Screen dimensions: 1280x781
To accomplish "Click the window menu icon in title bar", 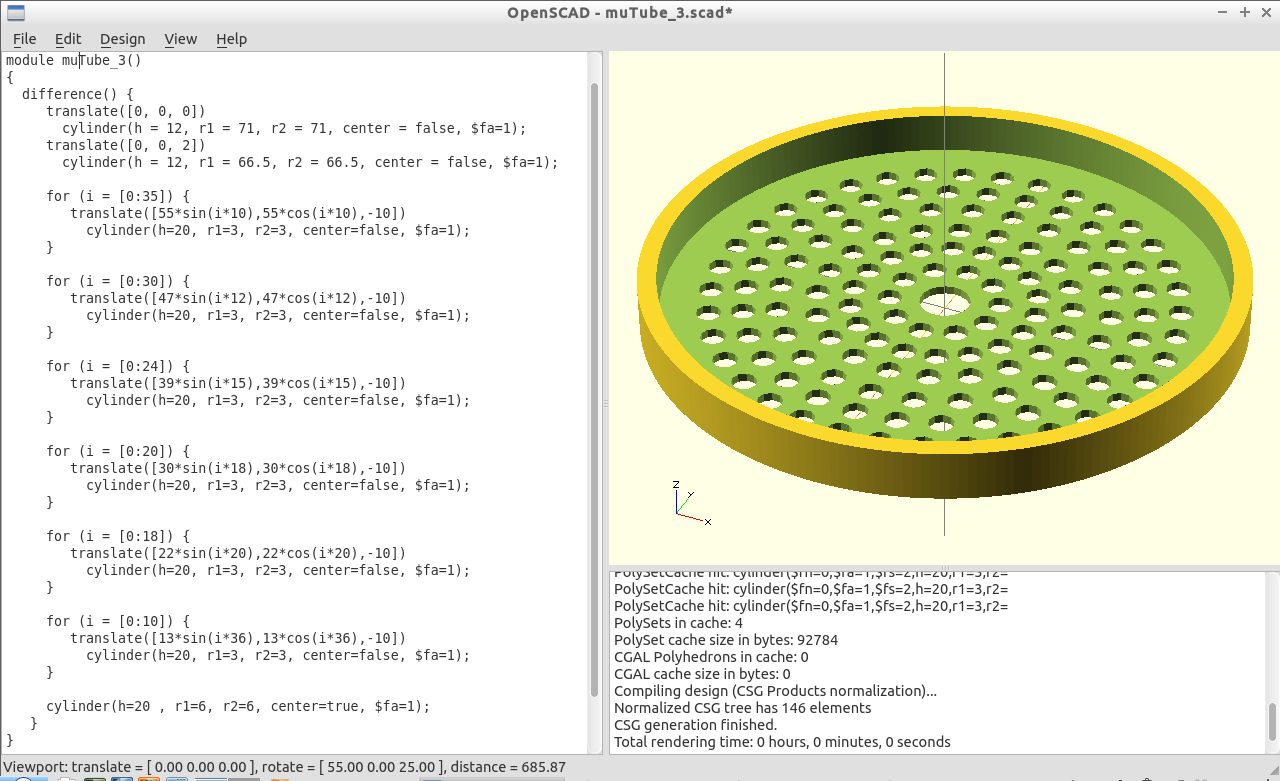I will click(x=15, y=12).
